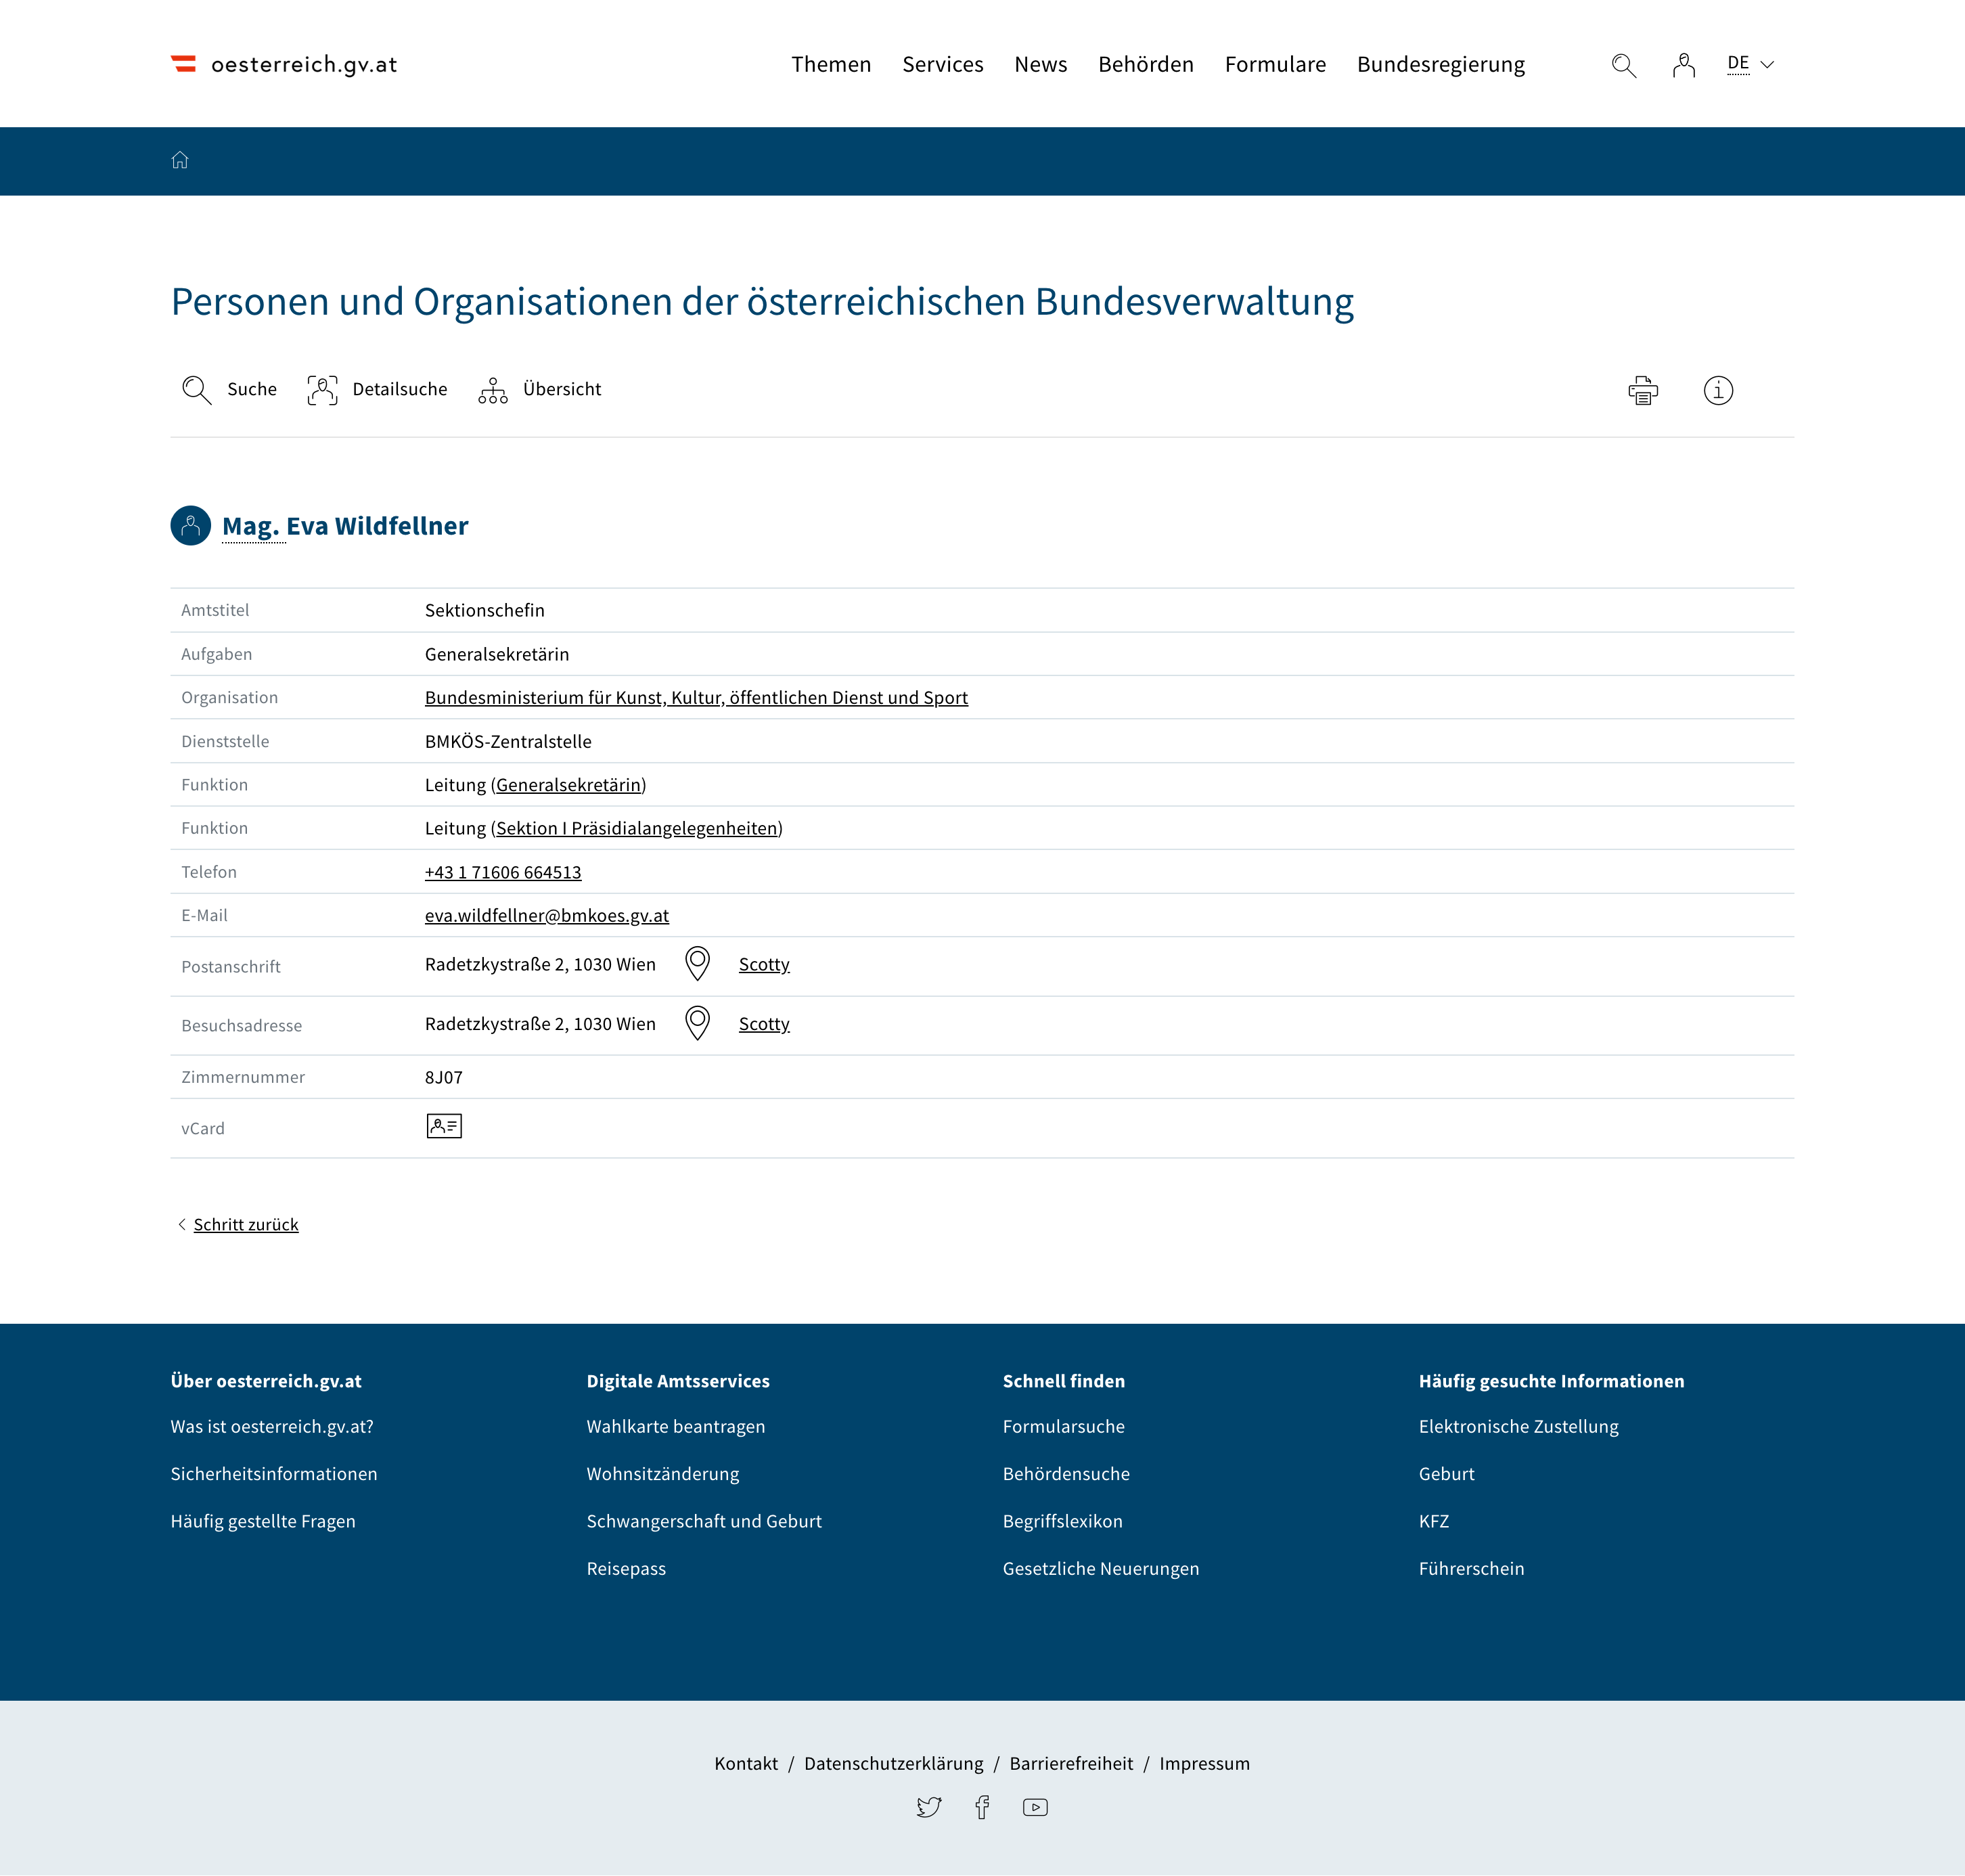Click the oesterreich.gv.at logo

click(284, 64)
